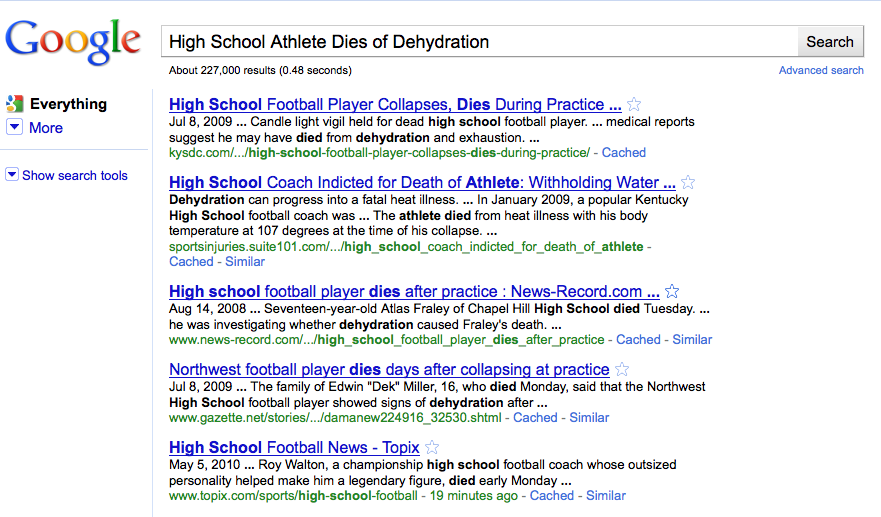
Task: Open Cached link for kysdc.com result
Action: point(624,153)
